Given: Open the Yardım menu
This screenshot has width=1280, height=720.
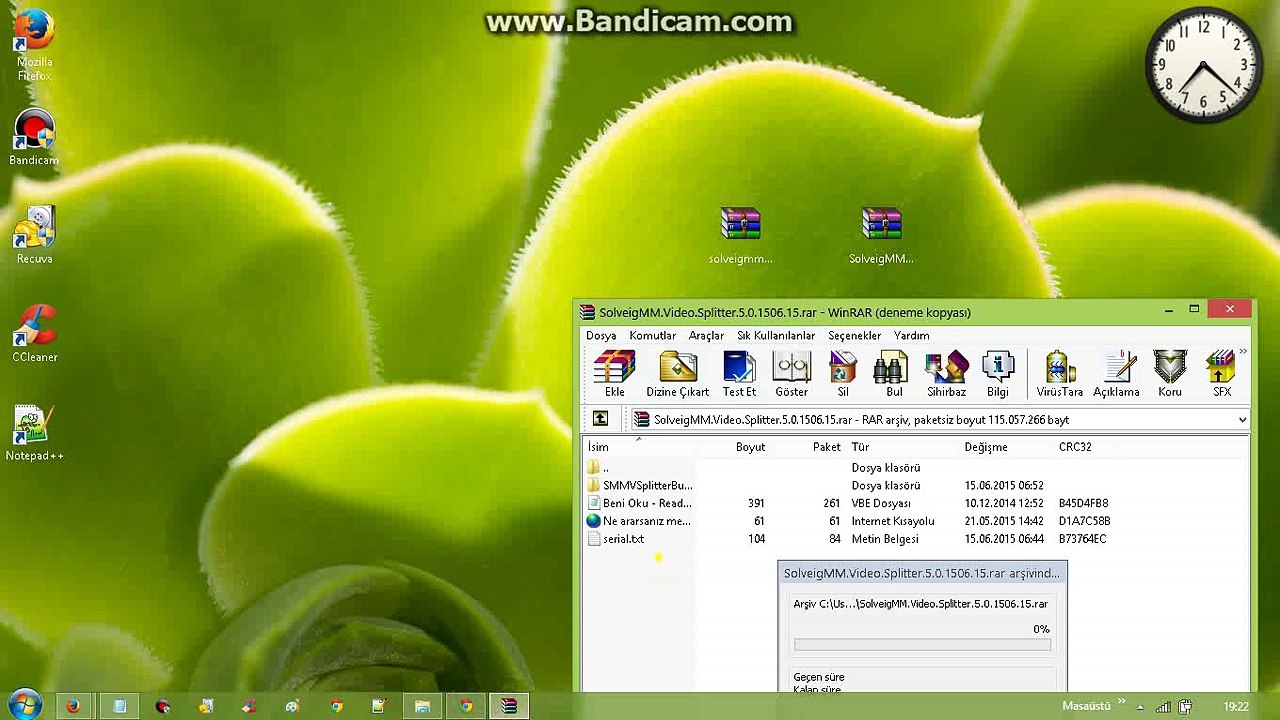Looking at the screenshot, I should click(911, 336).
